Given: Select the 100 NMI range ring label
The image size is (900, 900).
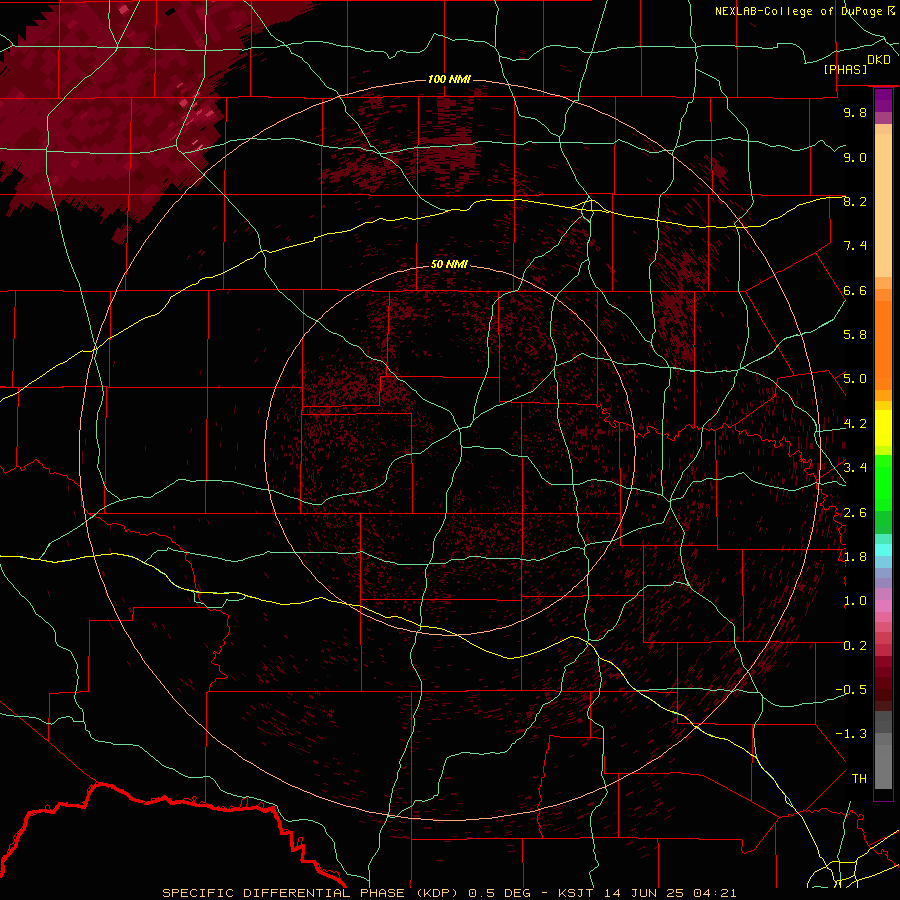Looking at the screenshot, I should click(x=449, y=79).
